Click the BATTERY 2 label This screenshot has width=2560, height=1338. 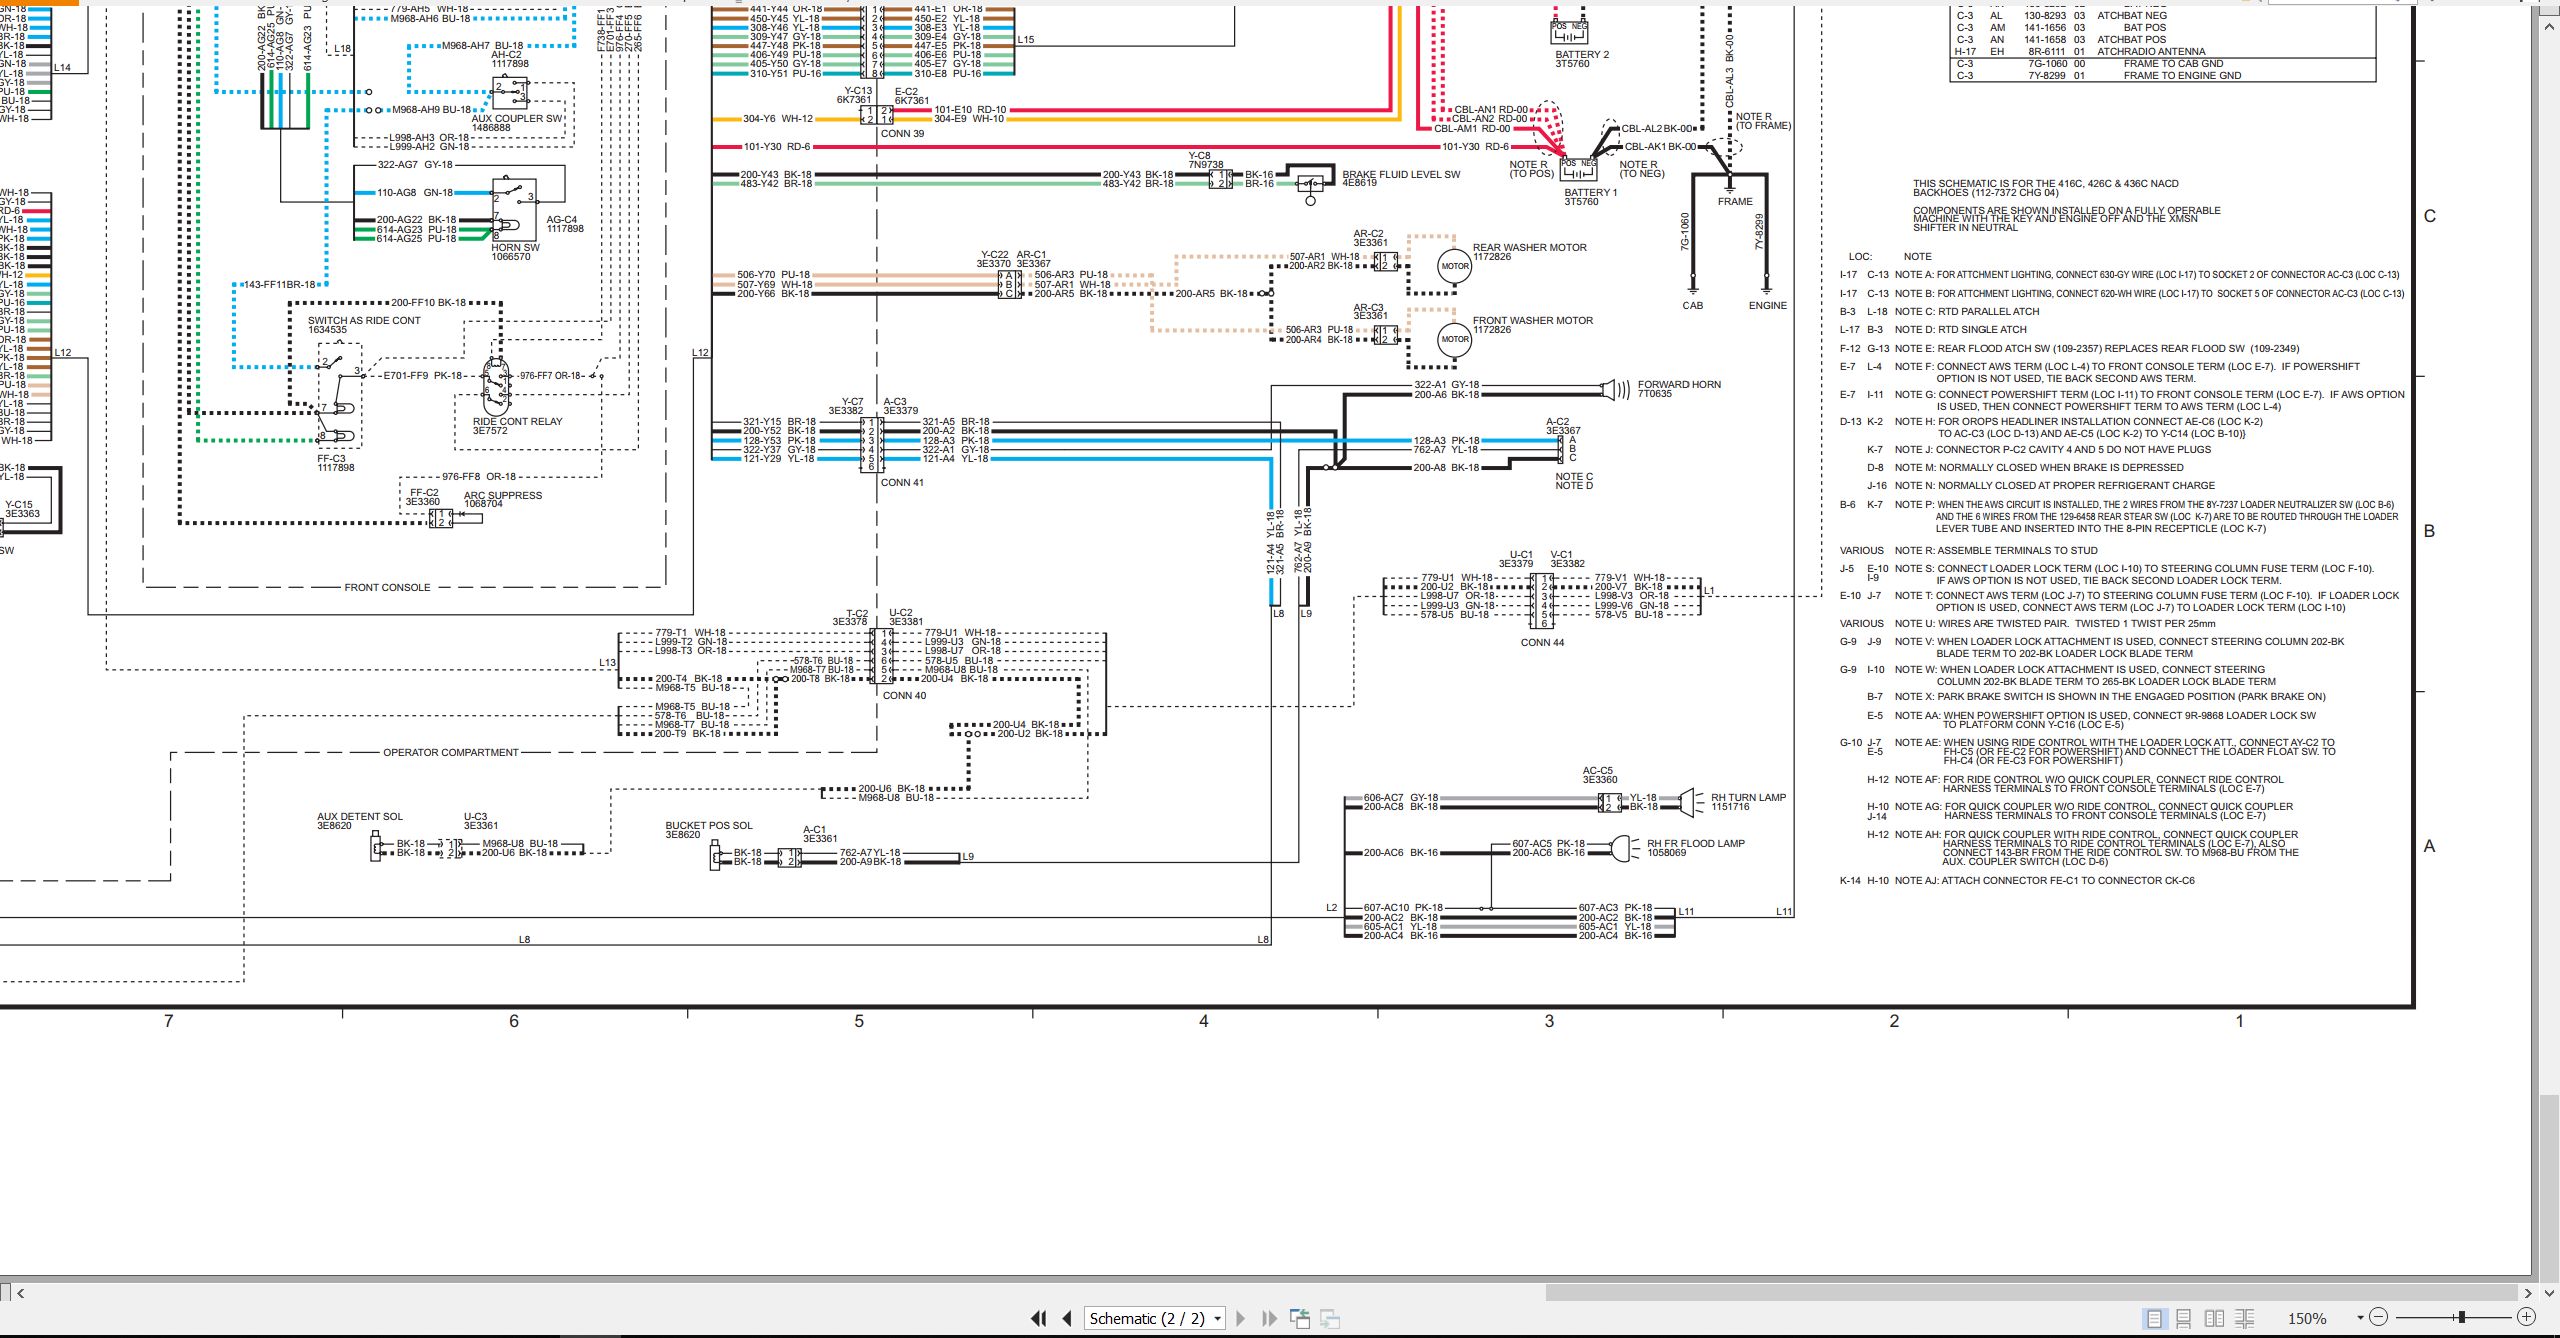pyautogui.click(x=1582, y=55)
